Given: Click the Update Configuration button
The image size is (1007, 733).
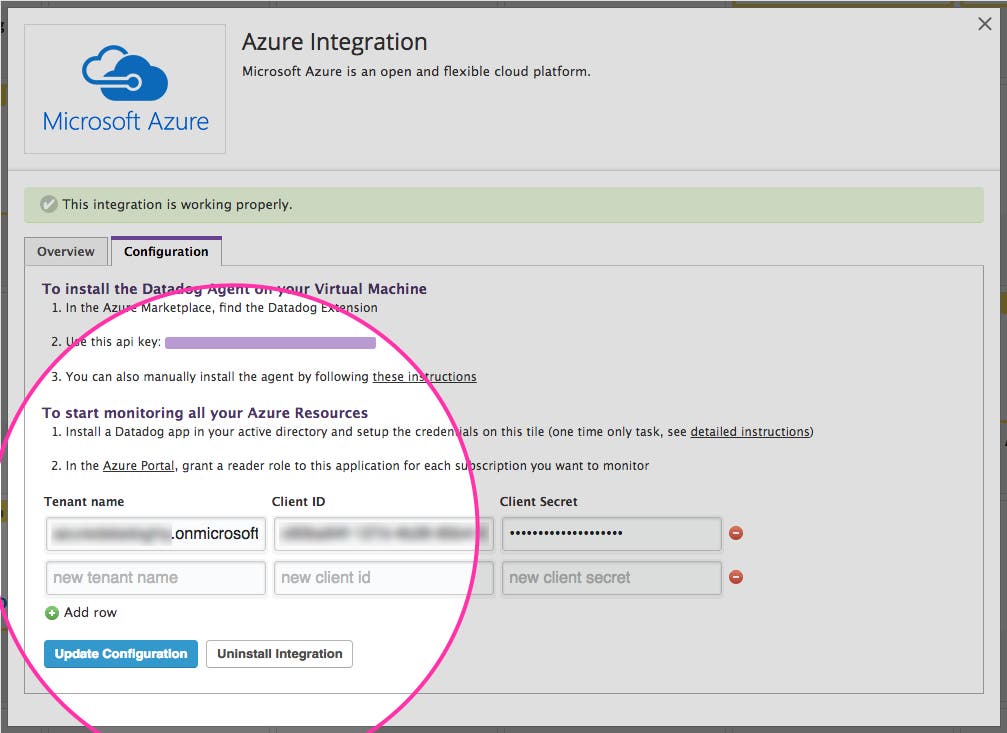Looking at the screenshot, I should pyautogui.click(x=120, y=654).
